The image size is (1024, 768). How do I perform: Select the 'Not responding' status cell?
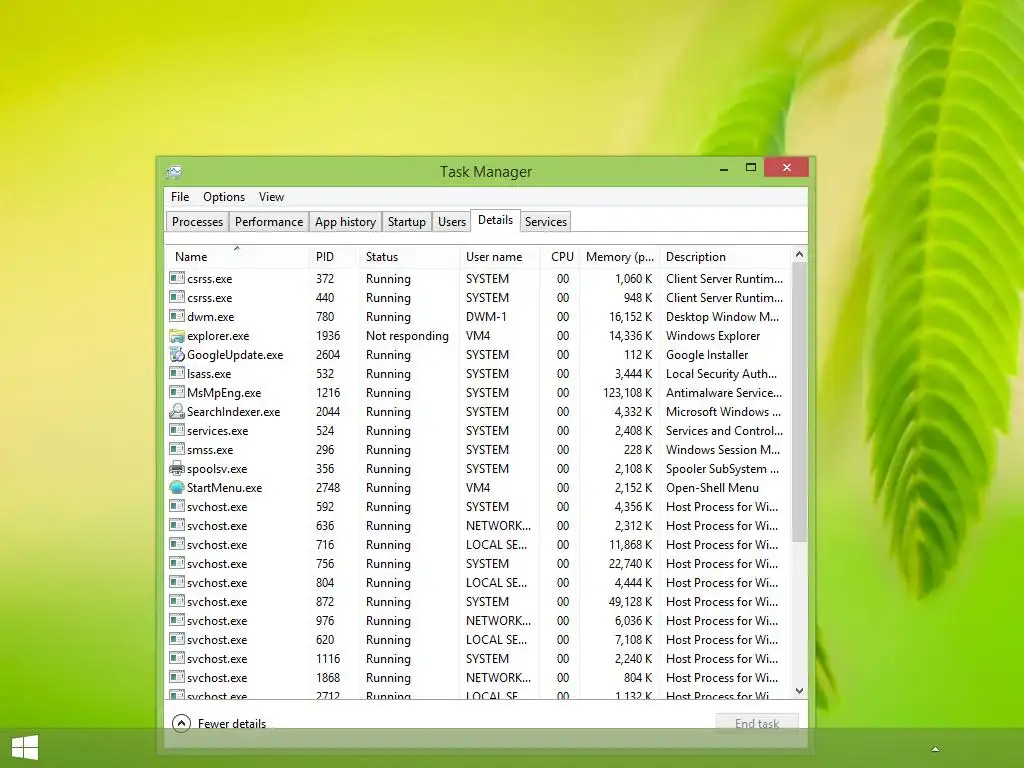[x=407, y=336]
